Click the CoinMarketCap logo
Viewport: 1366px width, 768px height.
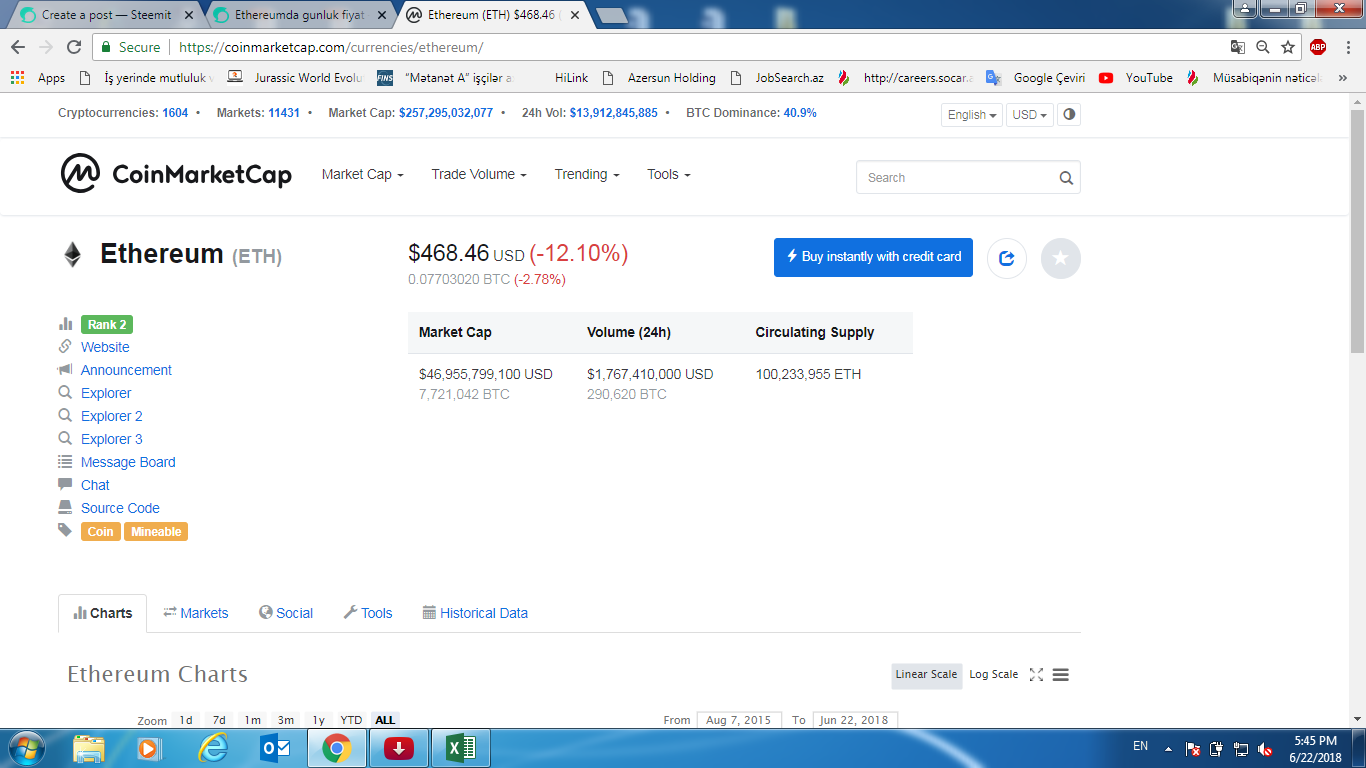pos(176,174)
